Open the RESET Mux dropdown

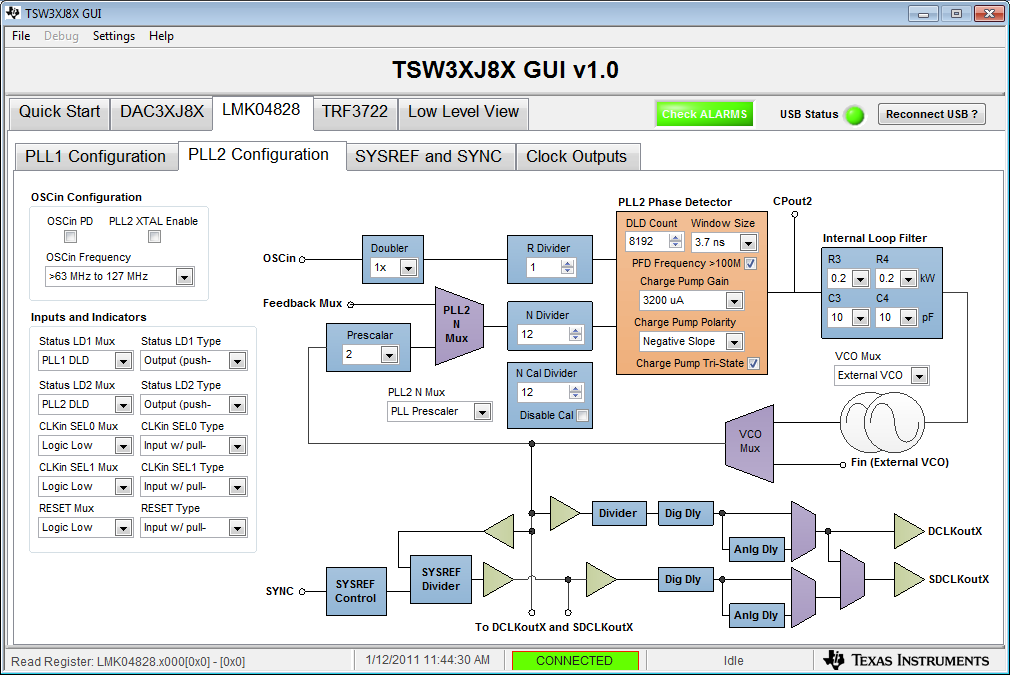click(124, 528)
